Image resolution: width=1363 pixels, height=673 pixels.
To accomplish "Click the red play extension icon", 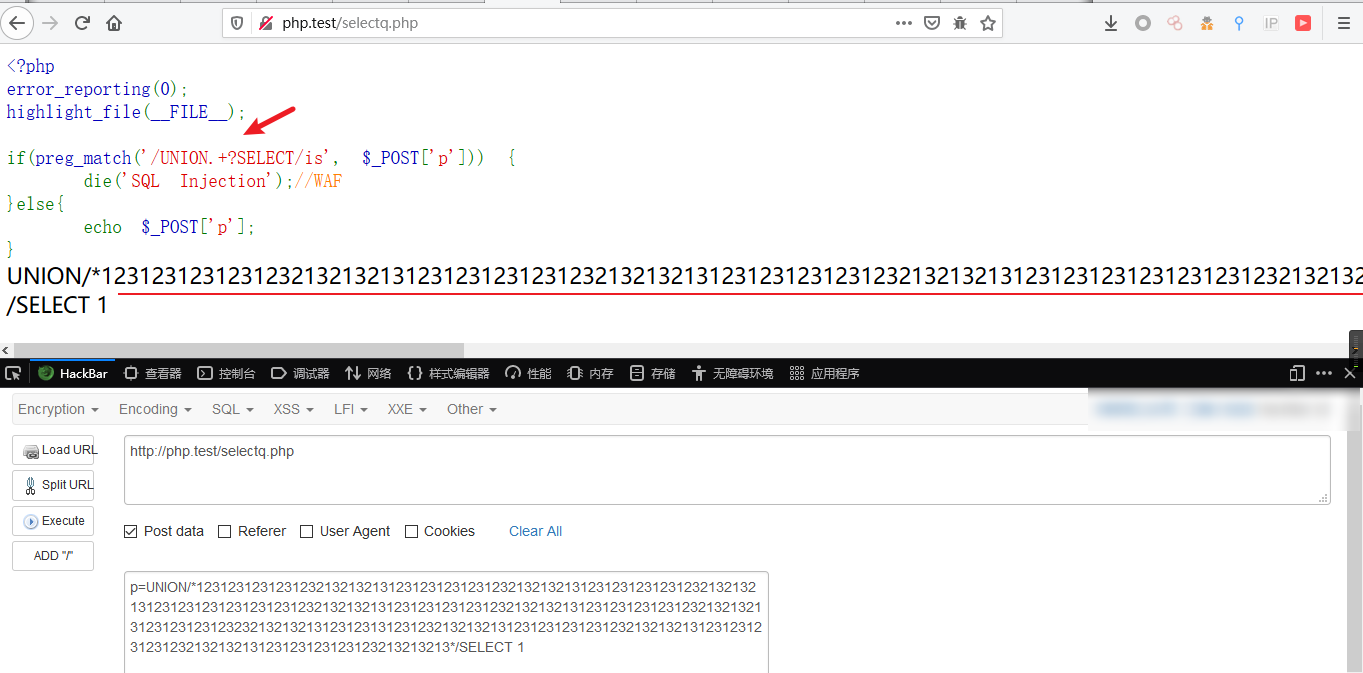I will [x=1303, y=23].
